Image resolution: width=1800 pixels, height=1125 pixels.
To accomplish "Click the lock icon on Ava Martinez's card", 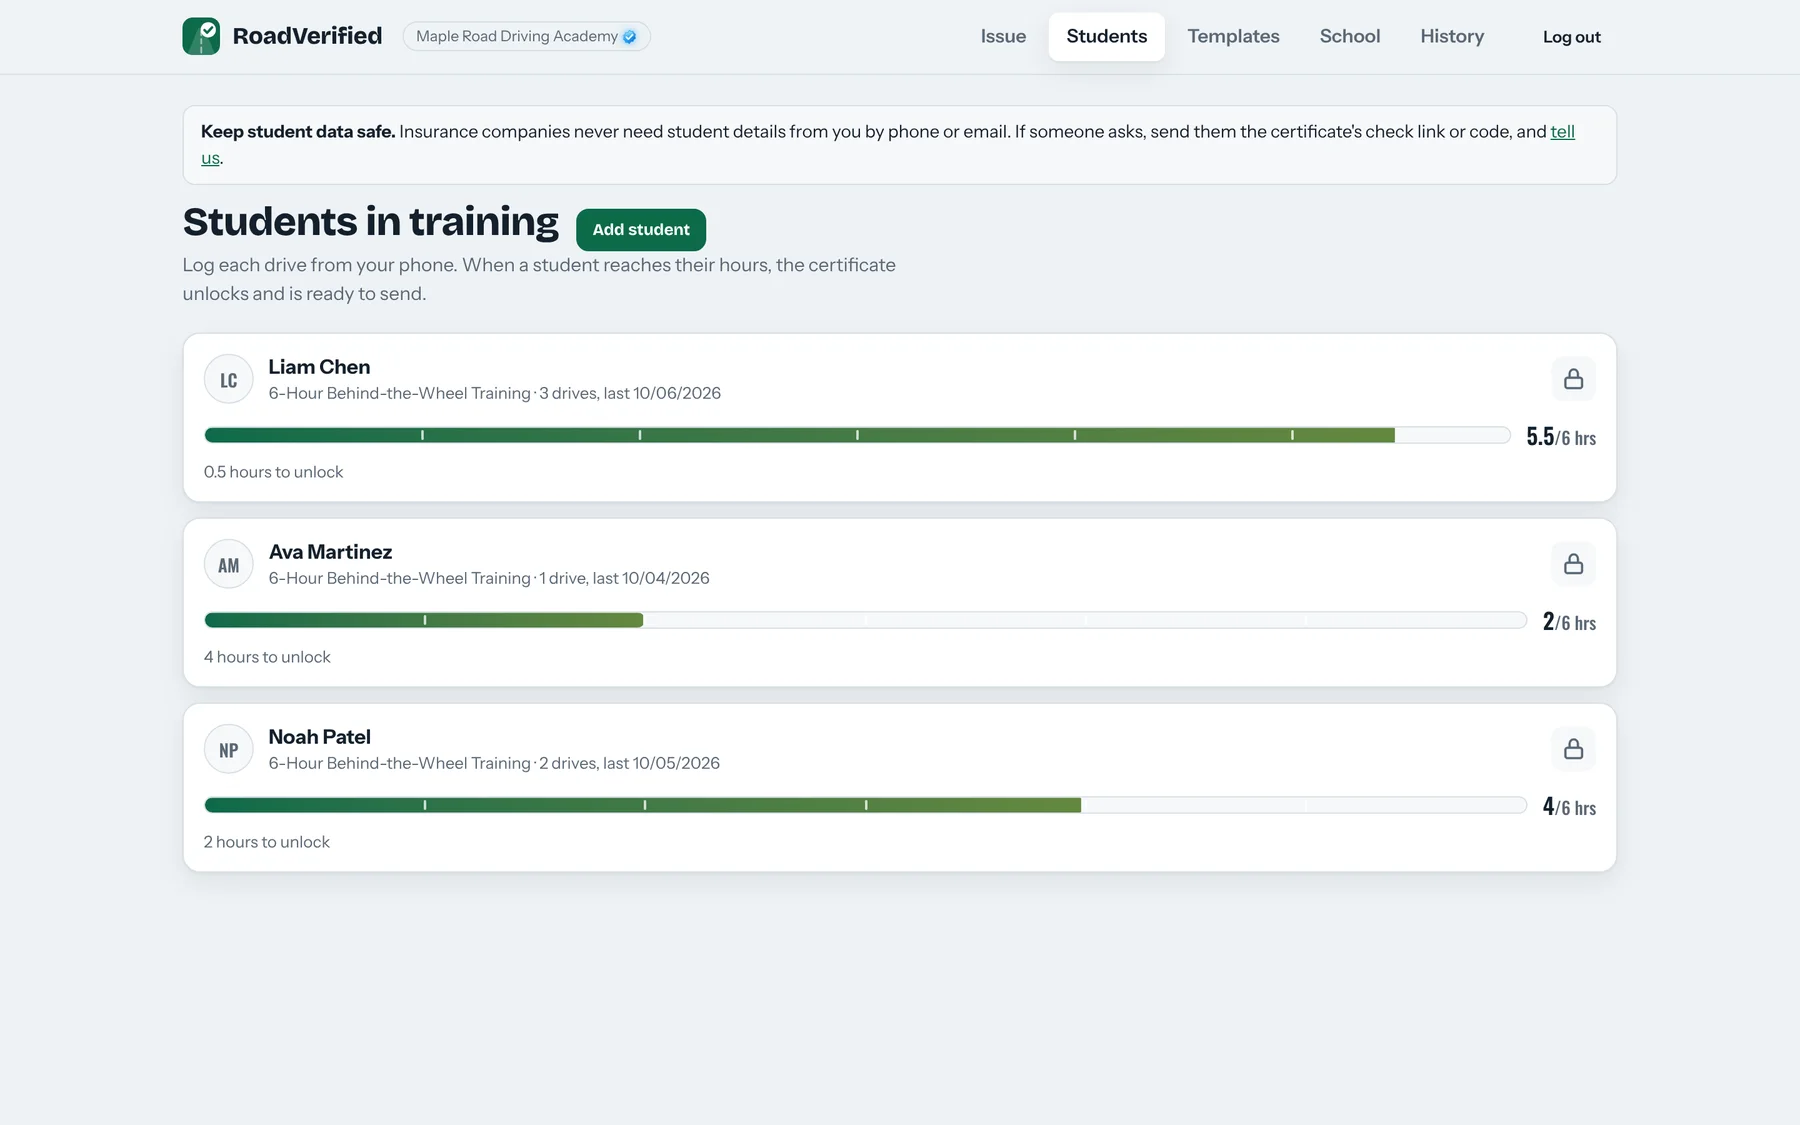I will coord(1573,564).
